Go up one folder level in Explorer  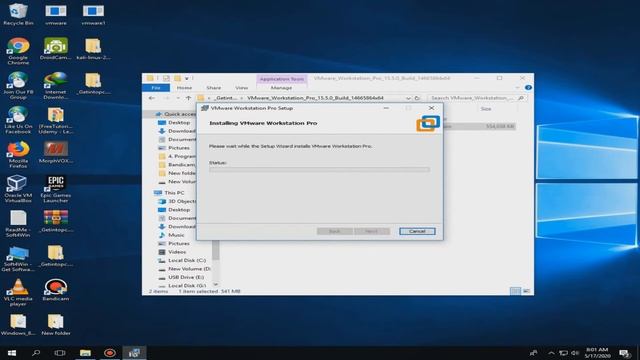point(188,98)
